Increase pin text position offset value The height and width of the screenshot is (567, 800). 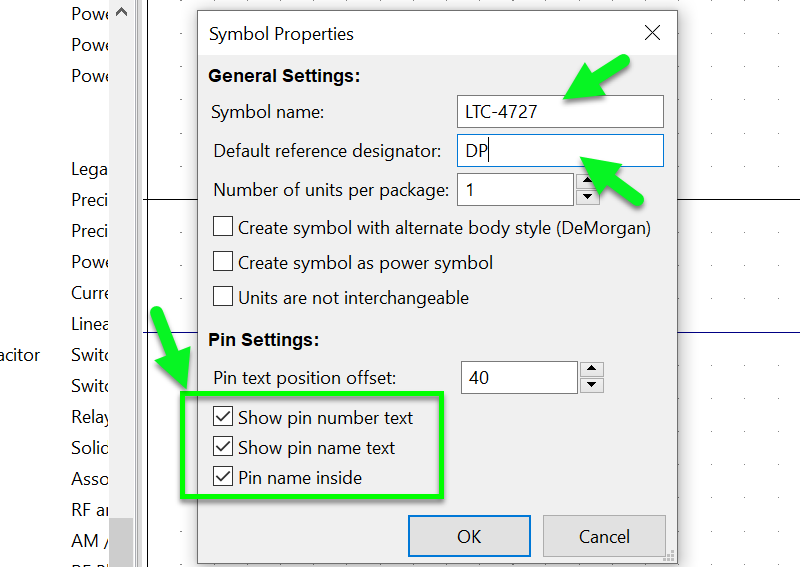click(x=591, y=369)
